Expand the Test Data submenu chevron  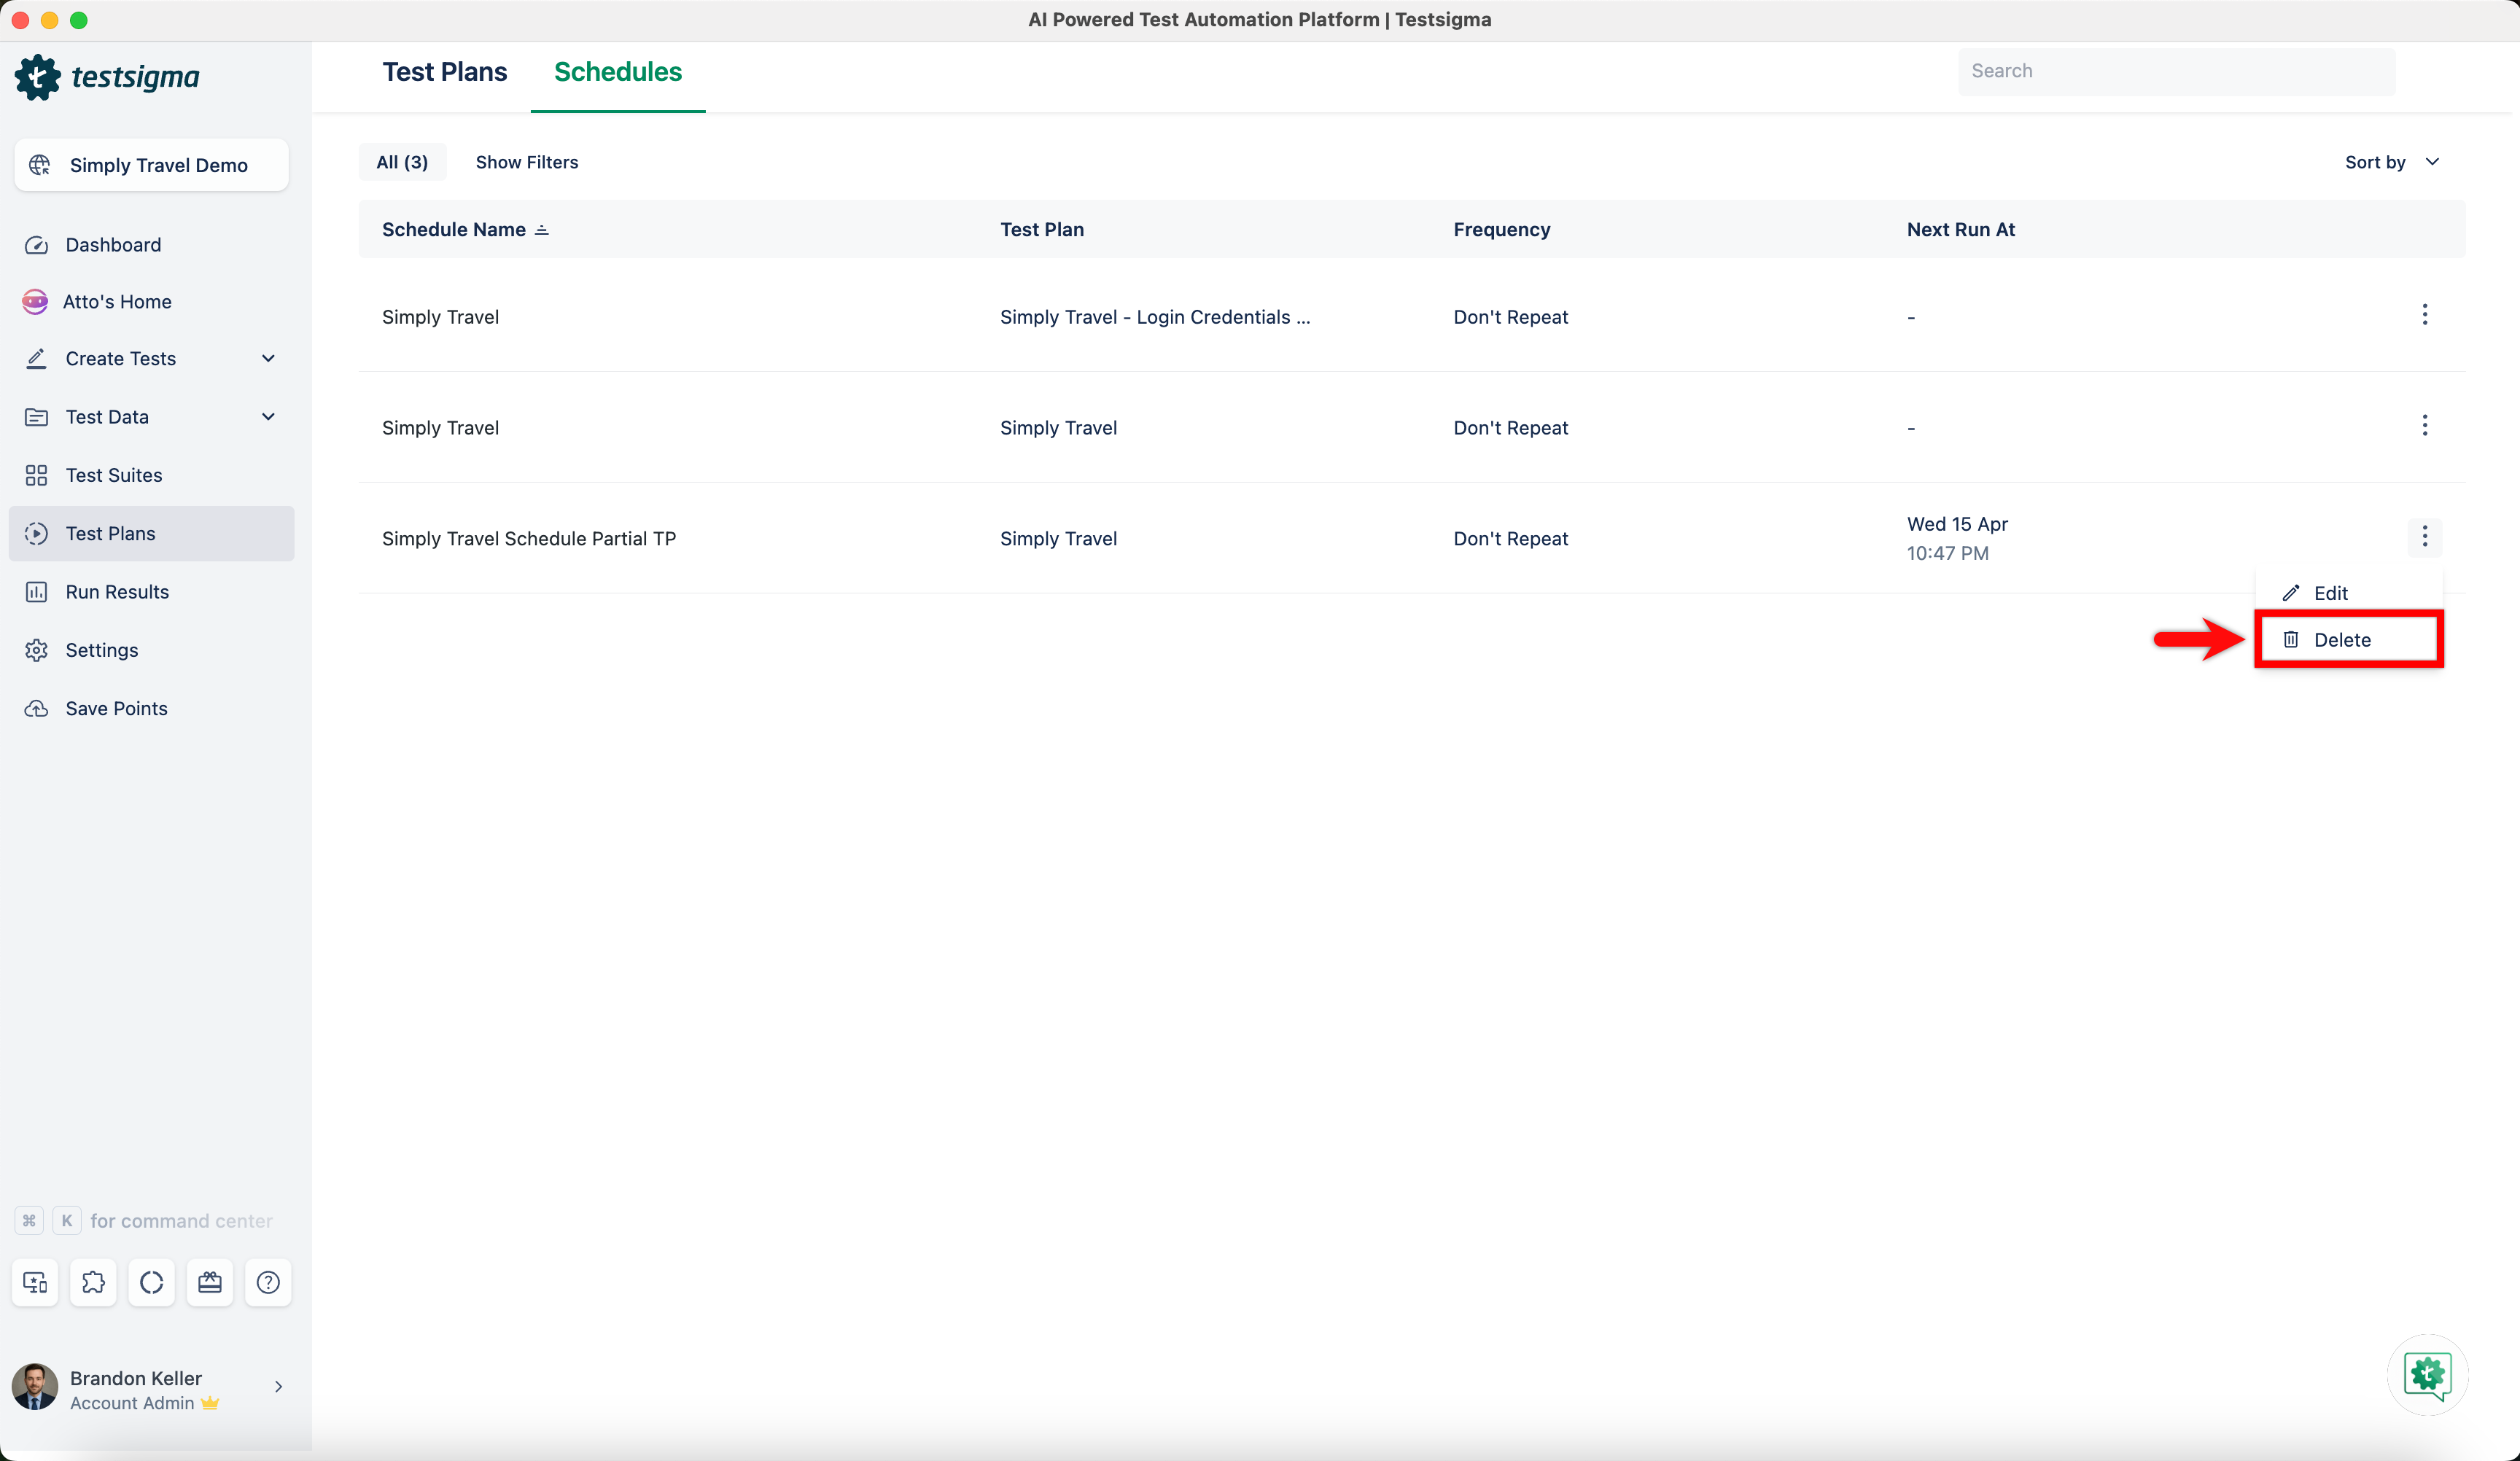tap(268, 417)
